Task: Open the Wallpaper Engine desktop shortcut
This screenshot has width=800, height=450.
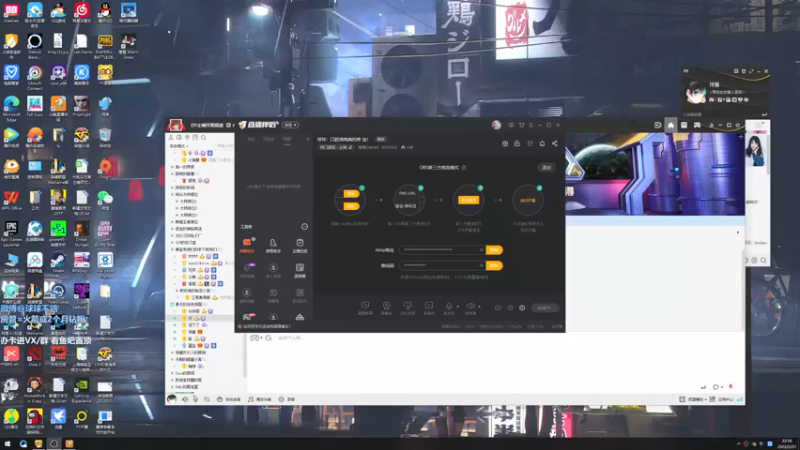Action: point(105,265)
